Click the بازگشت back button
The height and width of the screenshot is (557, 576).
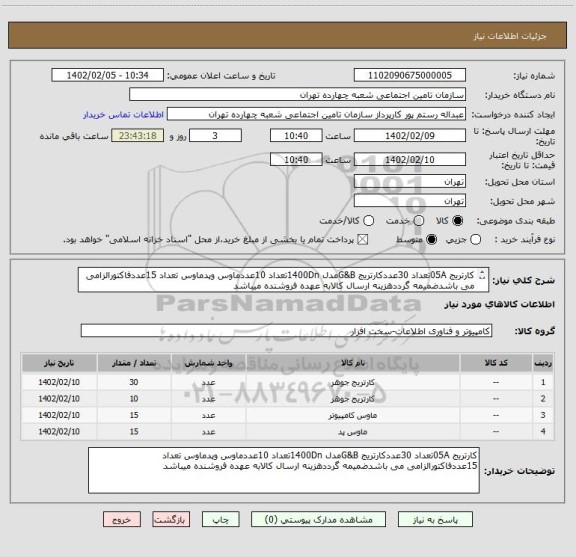click(x=171, y=520)
